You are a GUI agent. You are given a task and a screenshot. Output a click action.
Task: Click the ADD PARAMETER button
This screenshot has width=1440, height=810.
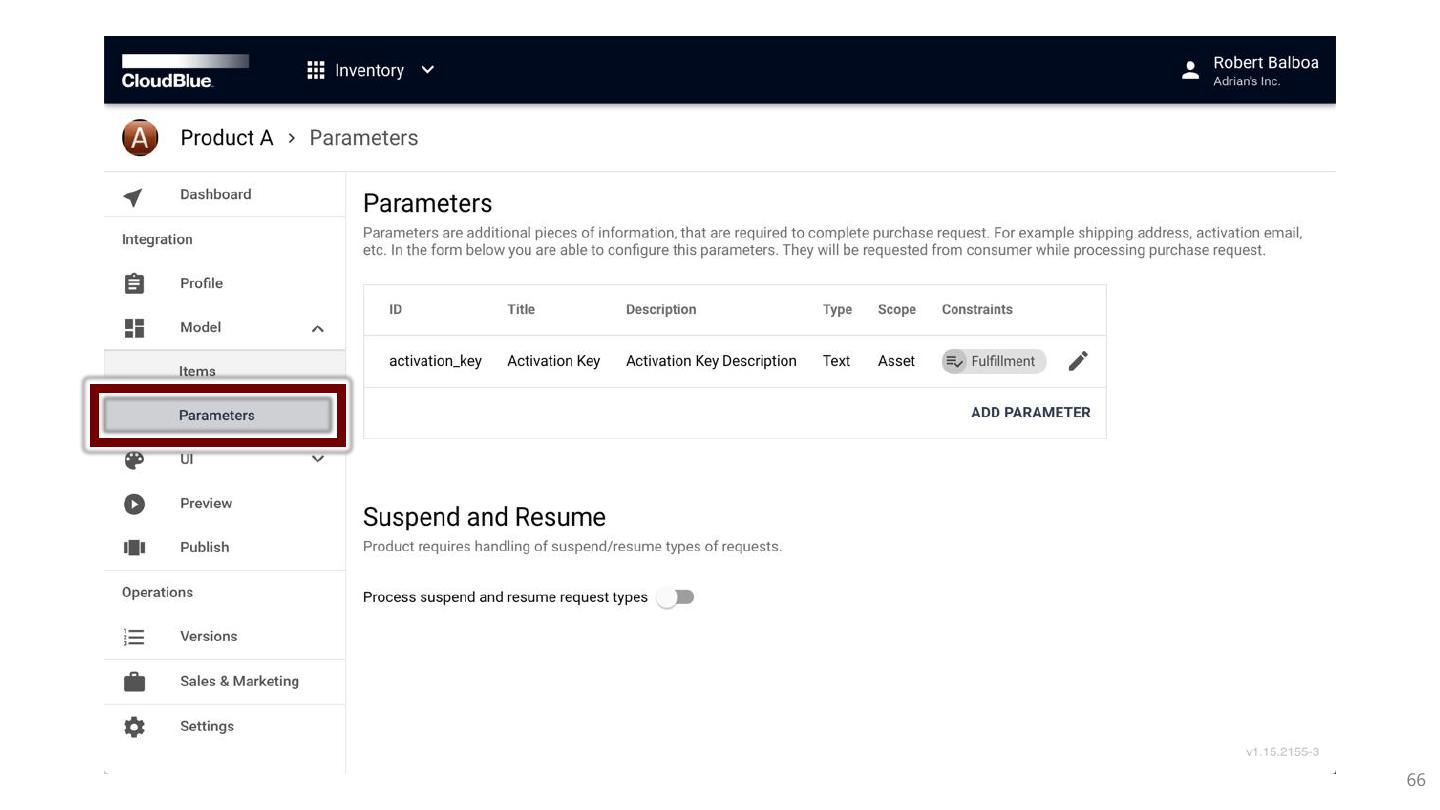(x=1030, y=412)
